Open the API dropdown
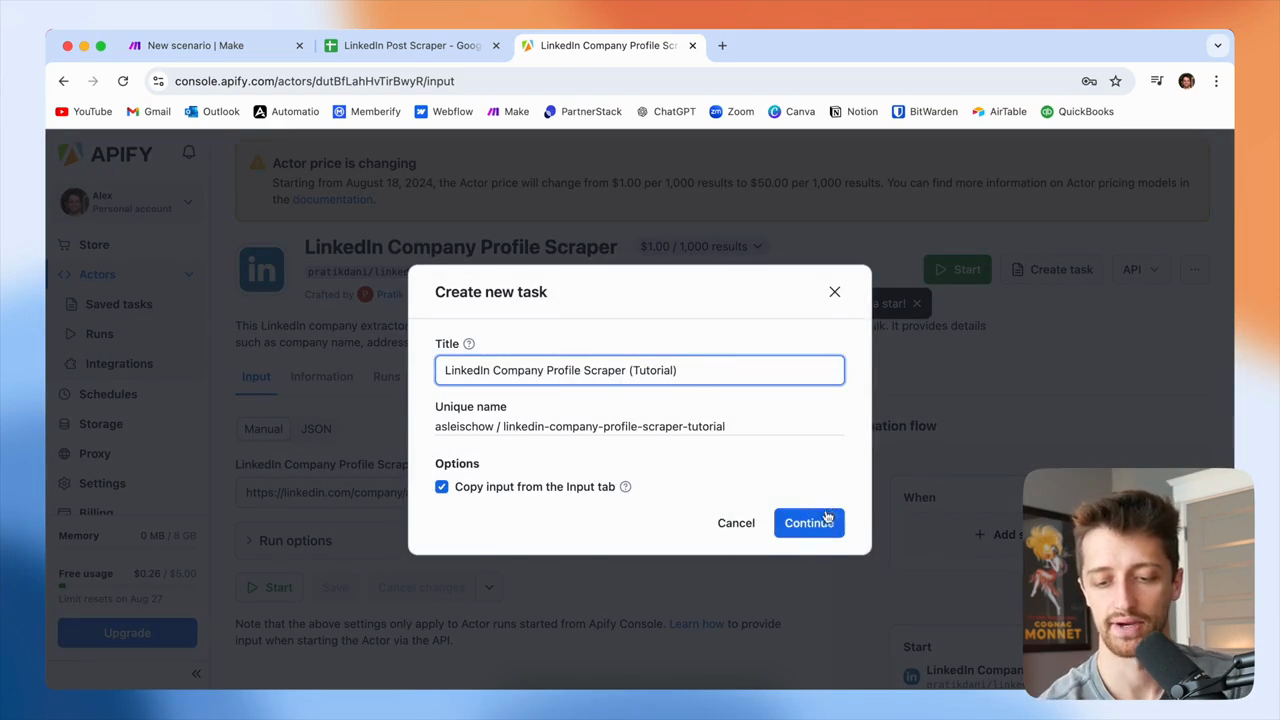The image size is (1280, 720). (1140, 270)
